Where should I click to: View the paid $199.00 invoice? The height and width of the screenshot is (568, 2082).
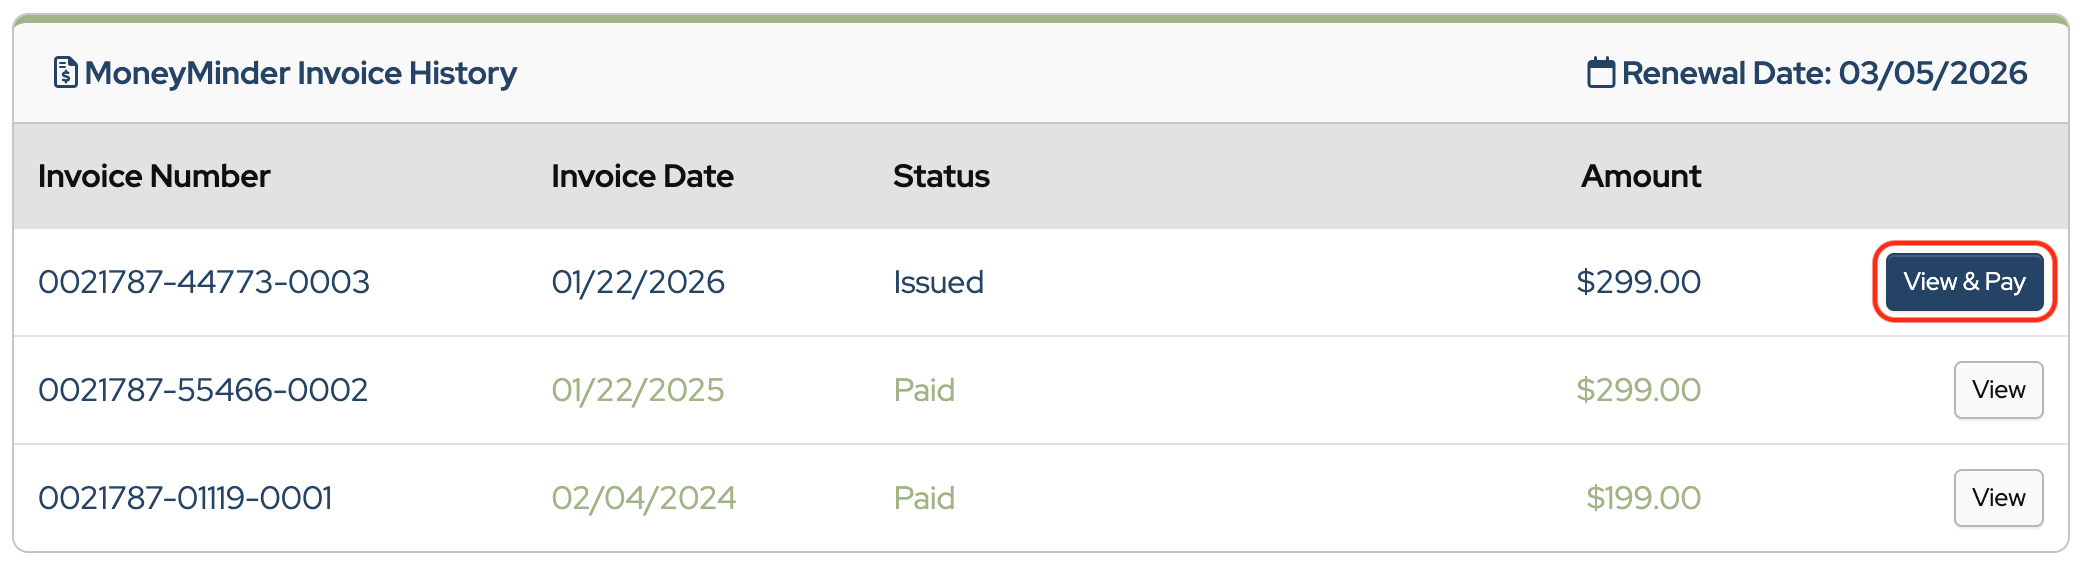point(1997,498)
